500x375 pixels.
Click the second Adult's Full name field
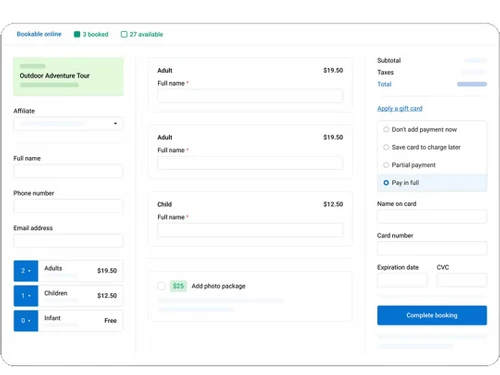[x=250, y=163]
